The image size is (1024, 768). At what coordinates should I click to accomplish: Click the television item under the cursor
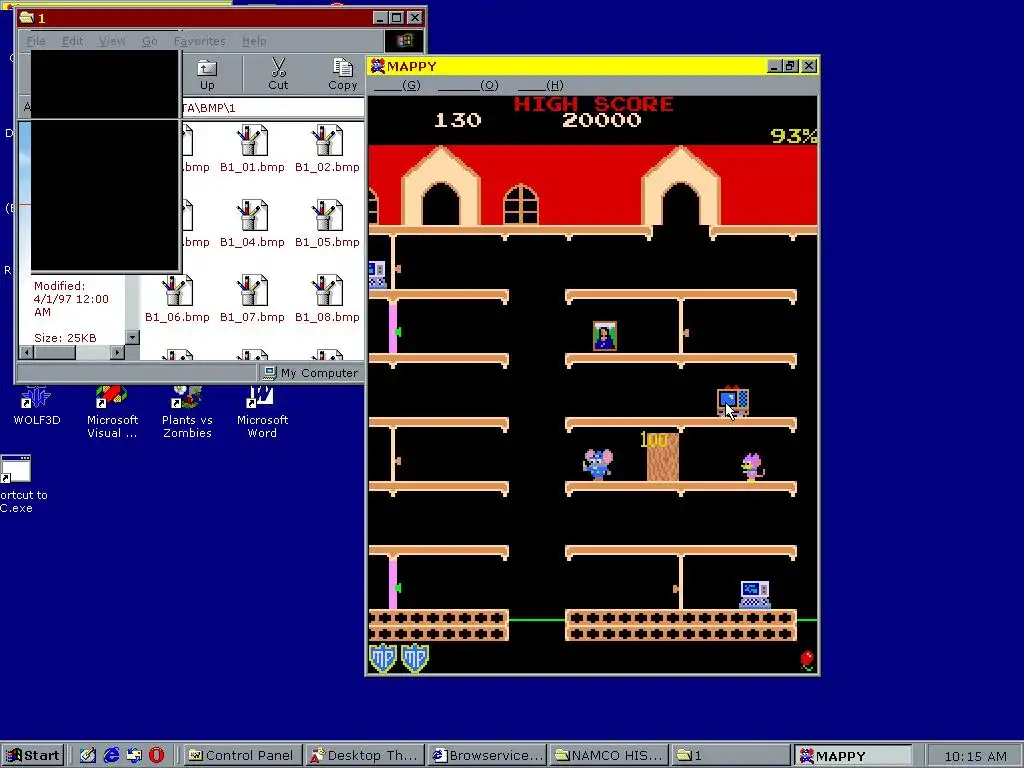coord(733,401)
